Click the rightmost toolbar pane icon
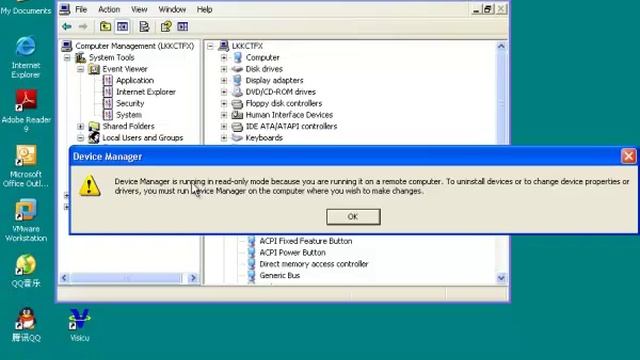640x360 pixels. (182, 27)
